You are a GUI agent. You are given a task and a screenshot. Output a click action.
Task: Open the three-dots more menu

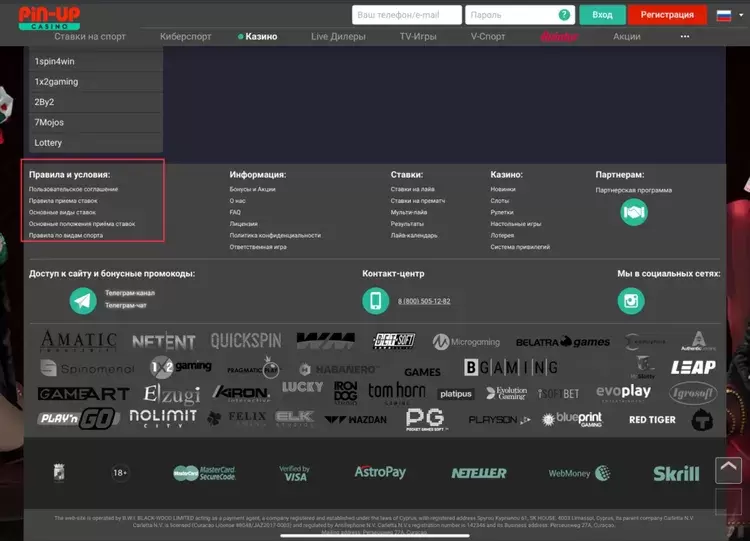(x=684, y=36)
